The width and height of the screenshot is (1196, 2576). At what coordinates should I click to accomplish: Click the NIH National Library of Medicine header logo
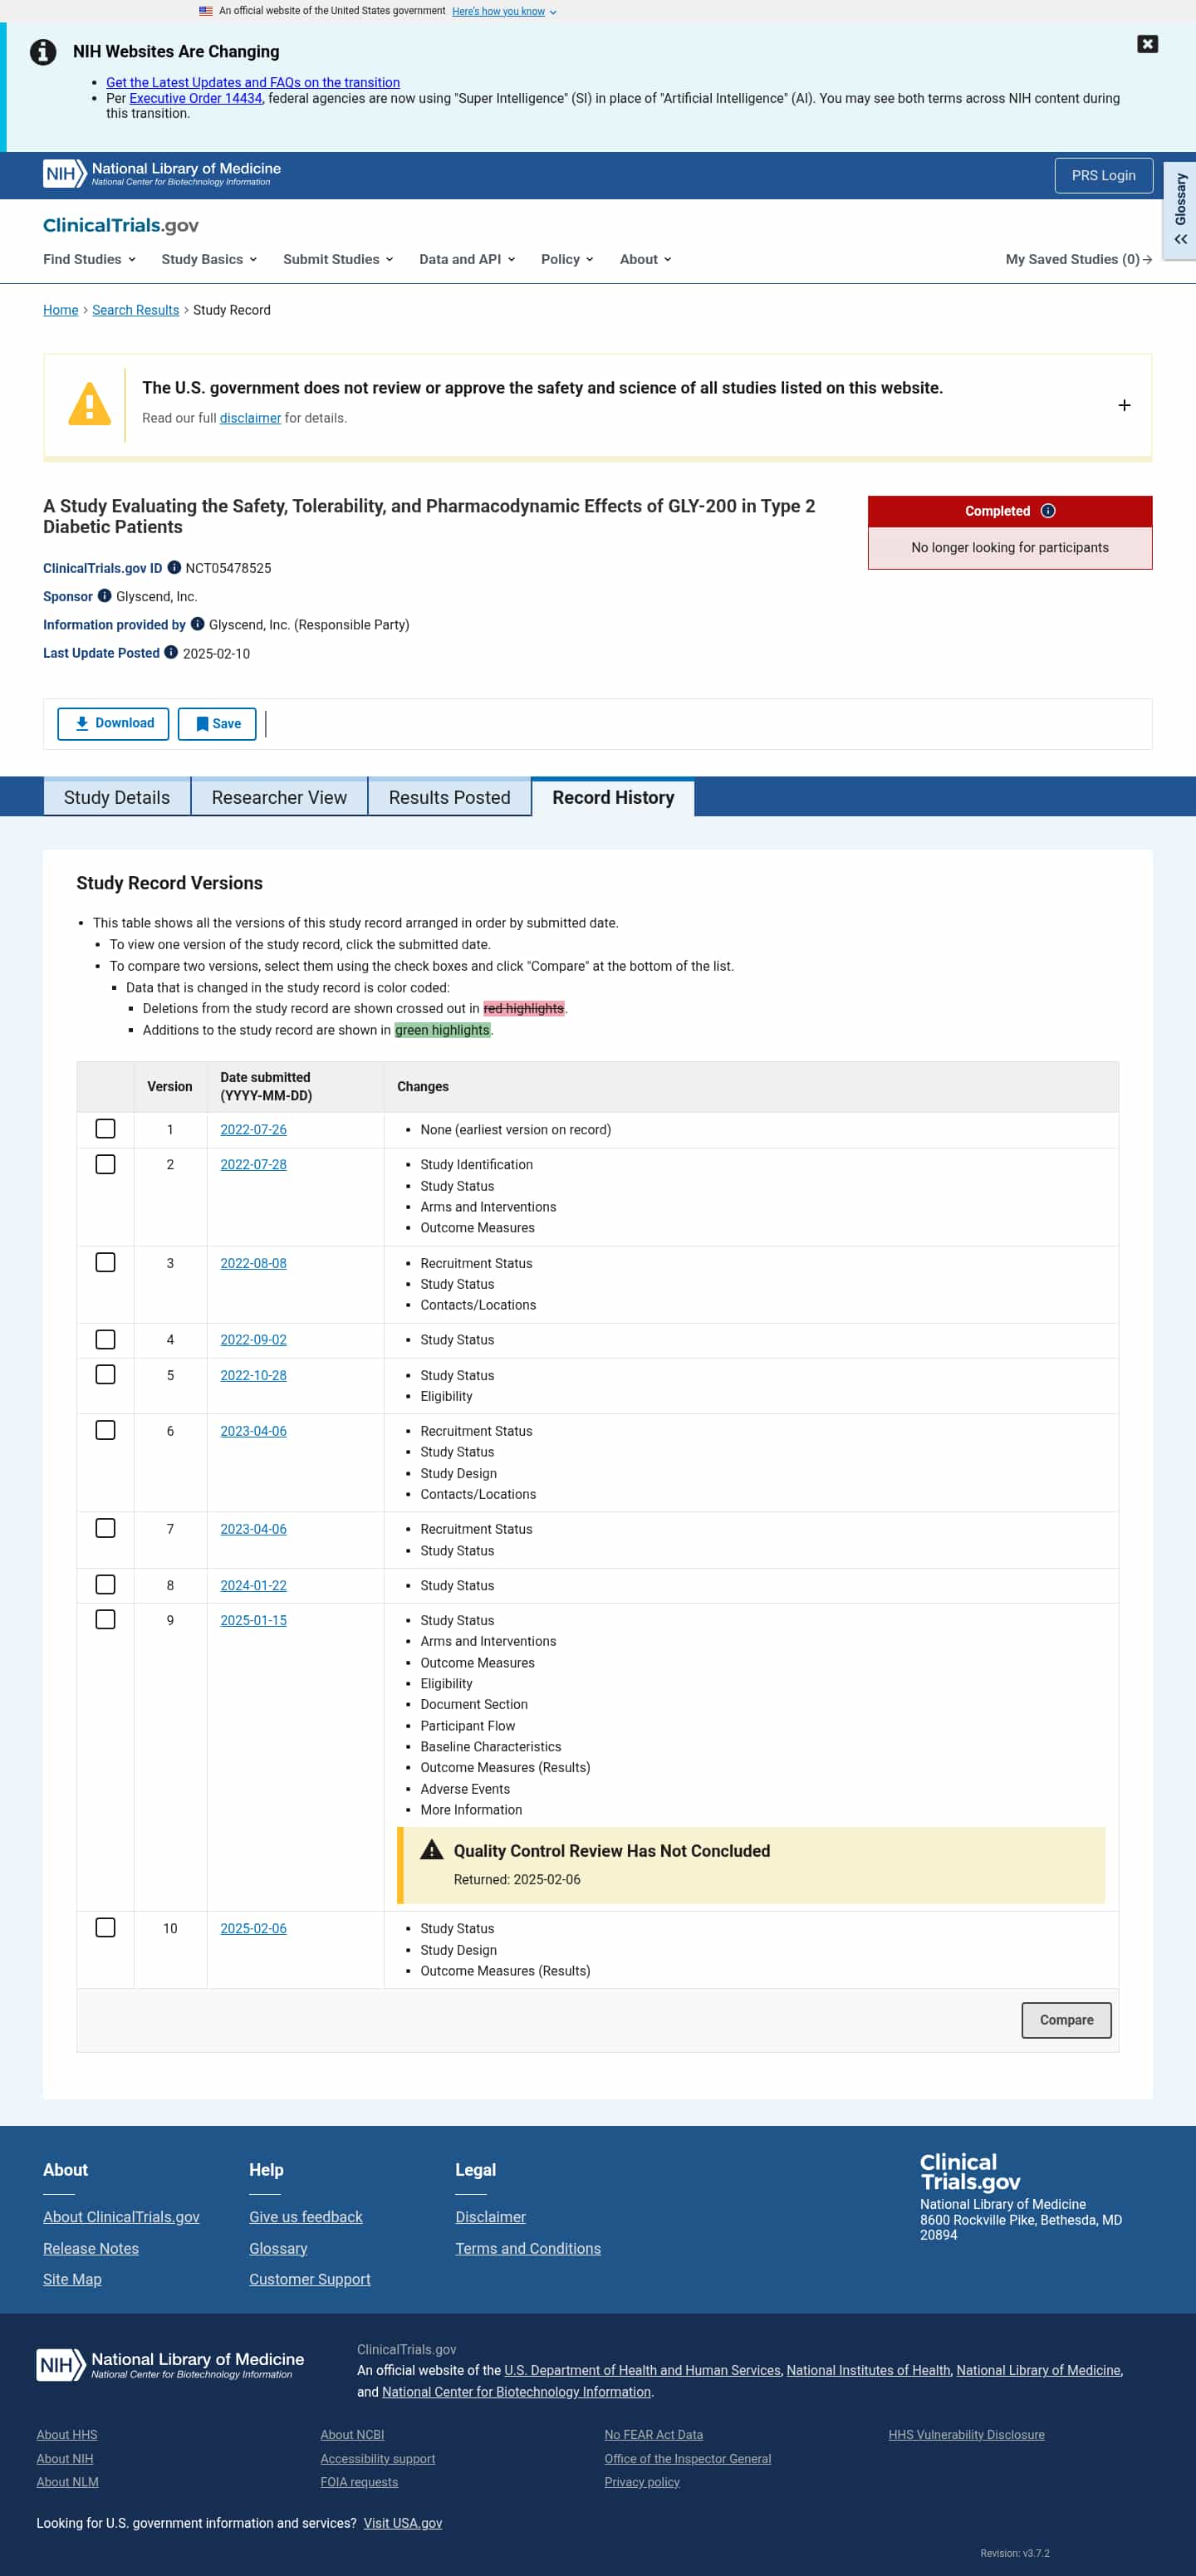pos(162,174)
